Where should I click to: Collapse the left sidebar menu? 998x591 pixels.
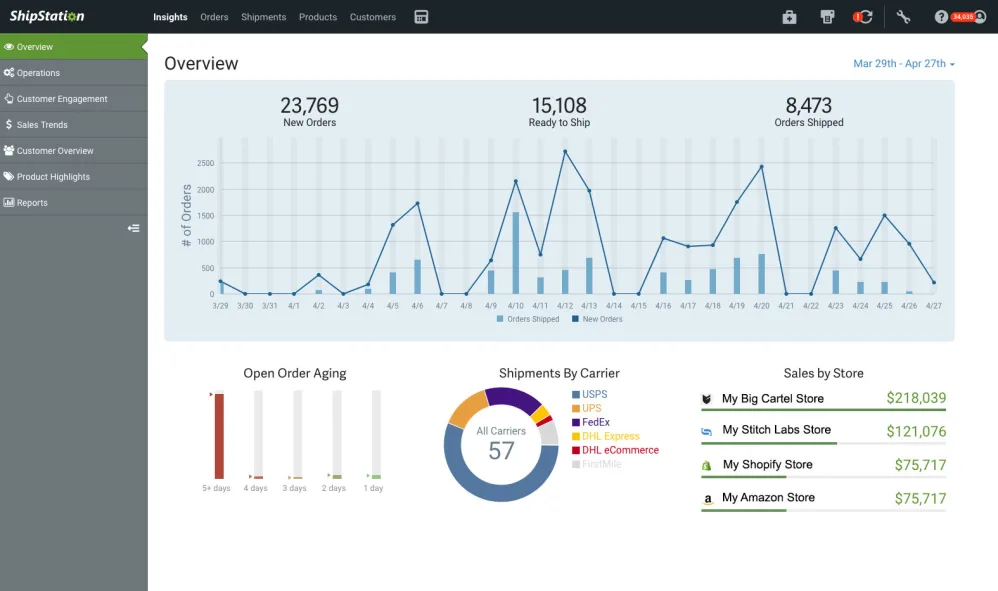[x=133, y=228]
